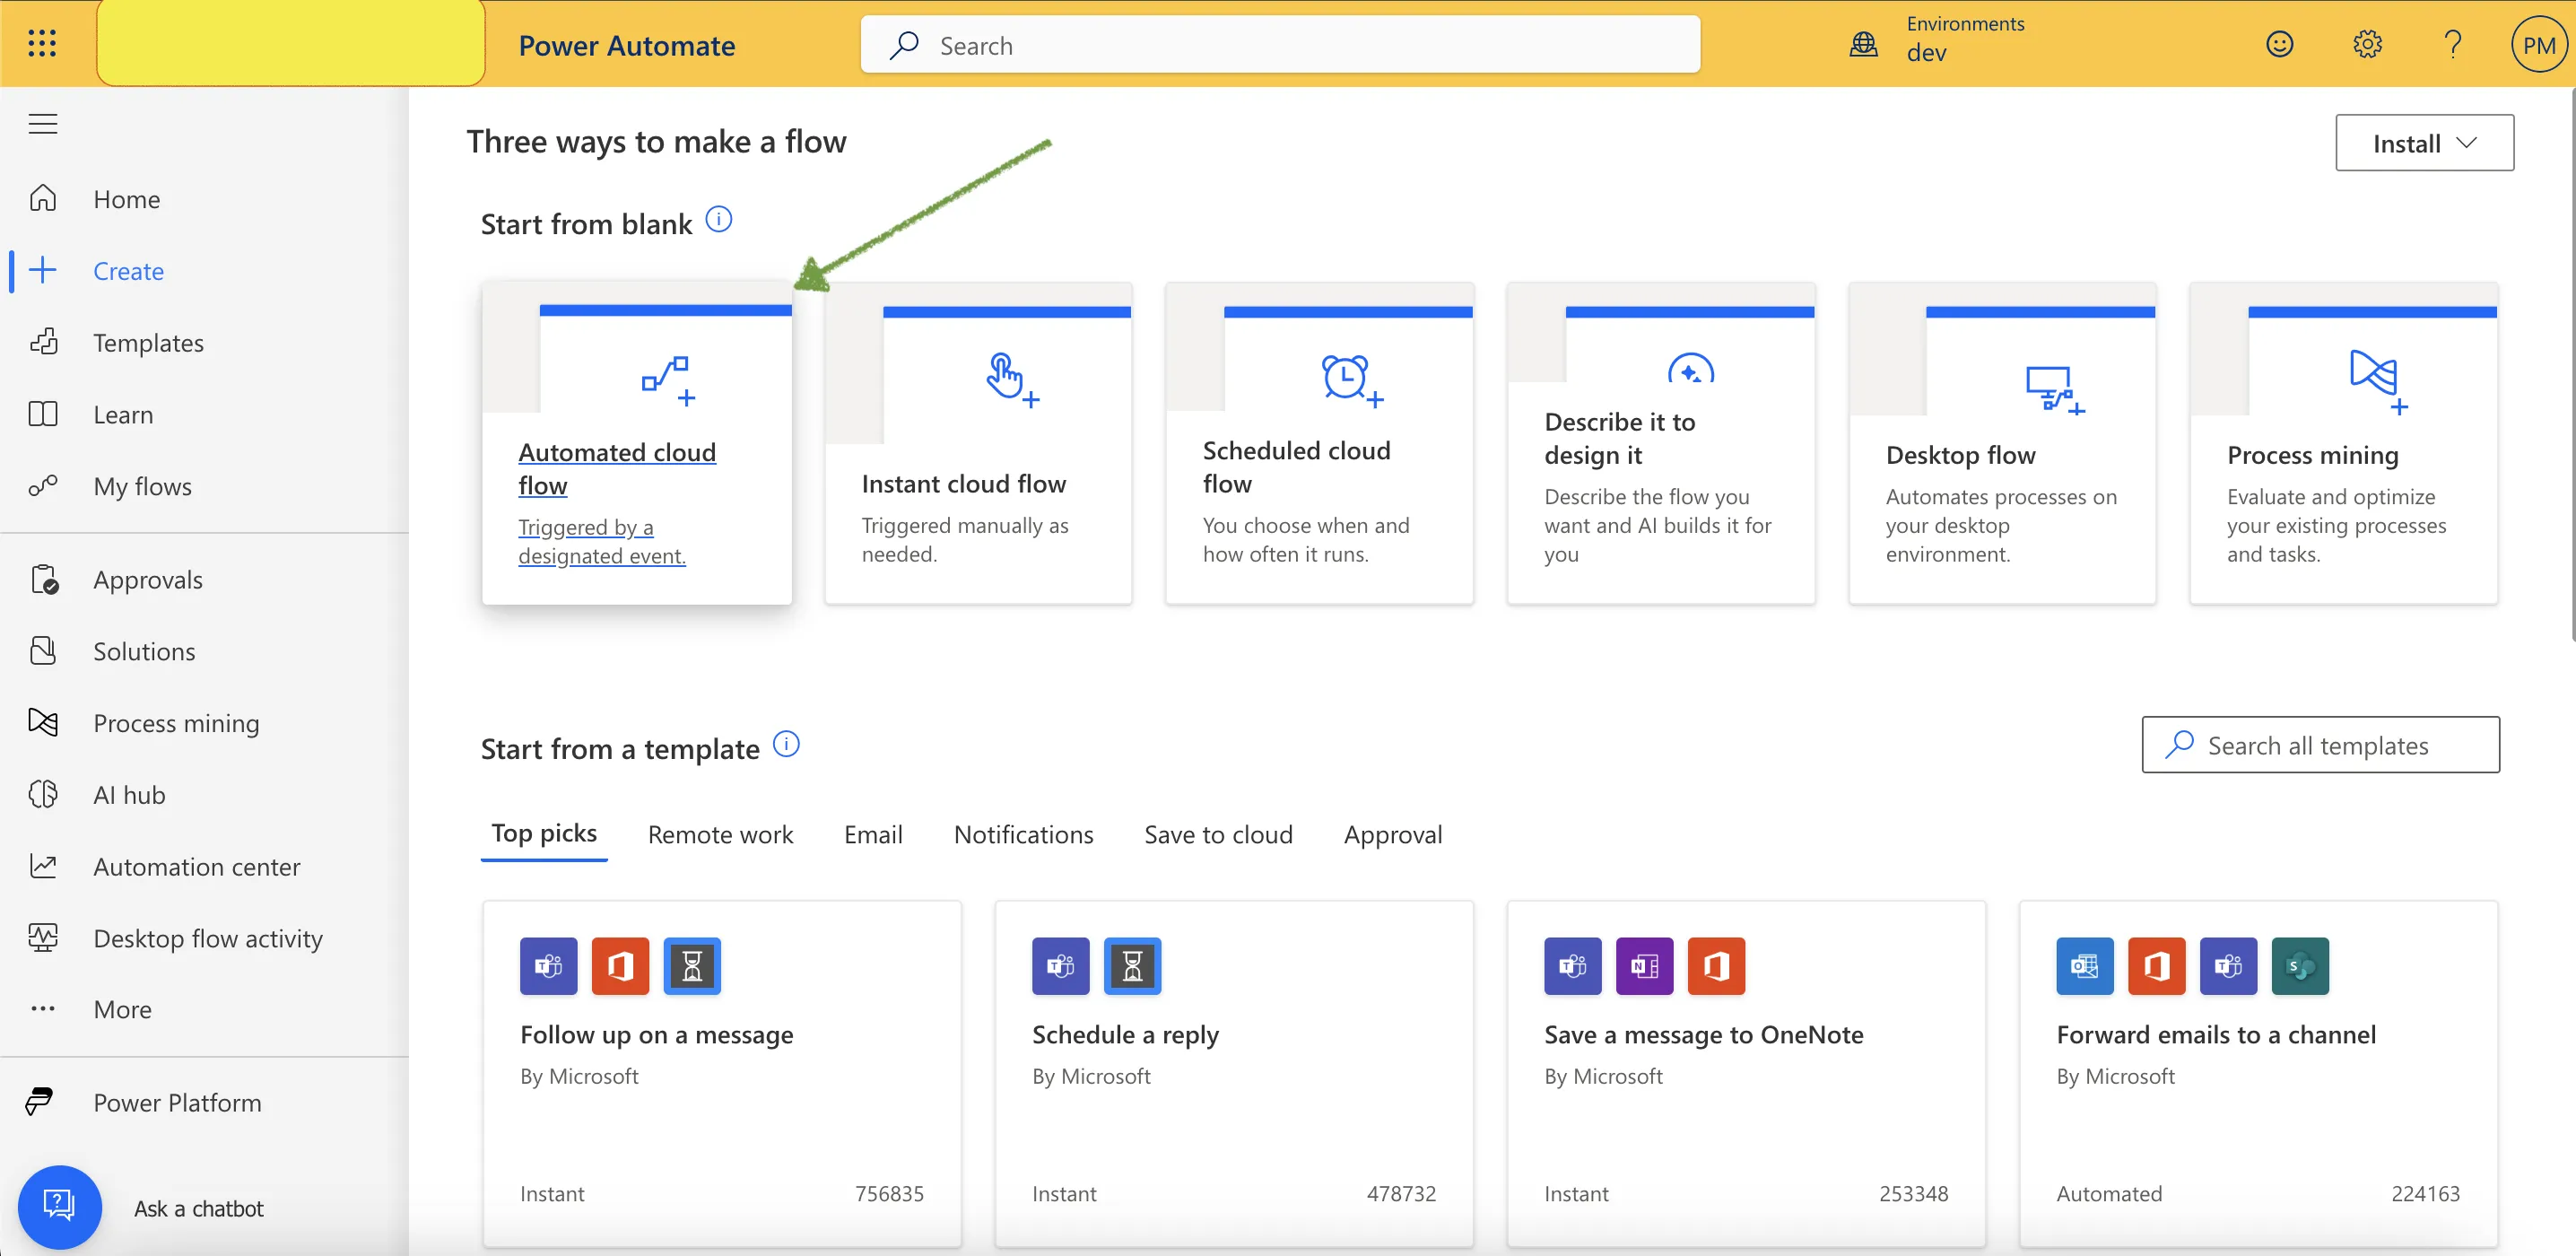Click the My flows icon
The height and width of the screenshot is (1256, 2576).
43,486
